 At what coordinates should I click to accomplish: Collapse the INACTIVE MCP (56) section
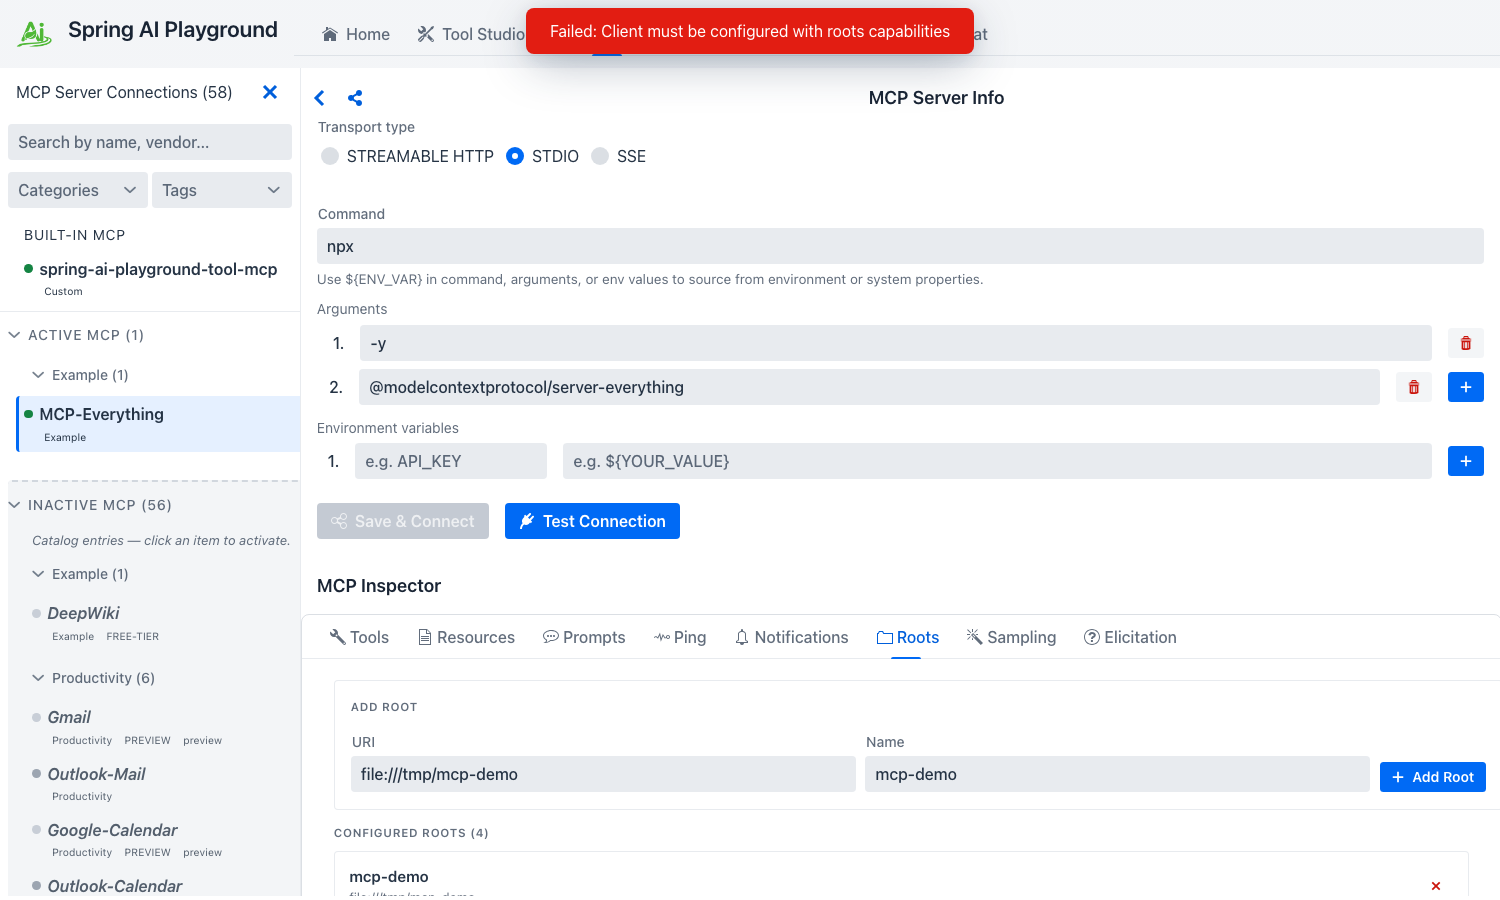[15, 505]
